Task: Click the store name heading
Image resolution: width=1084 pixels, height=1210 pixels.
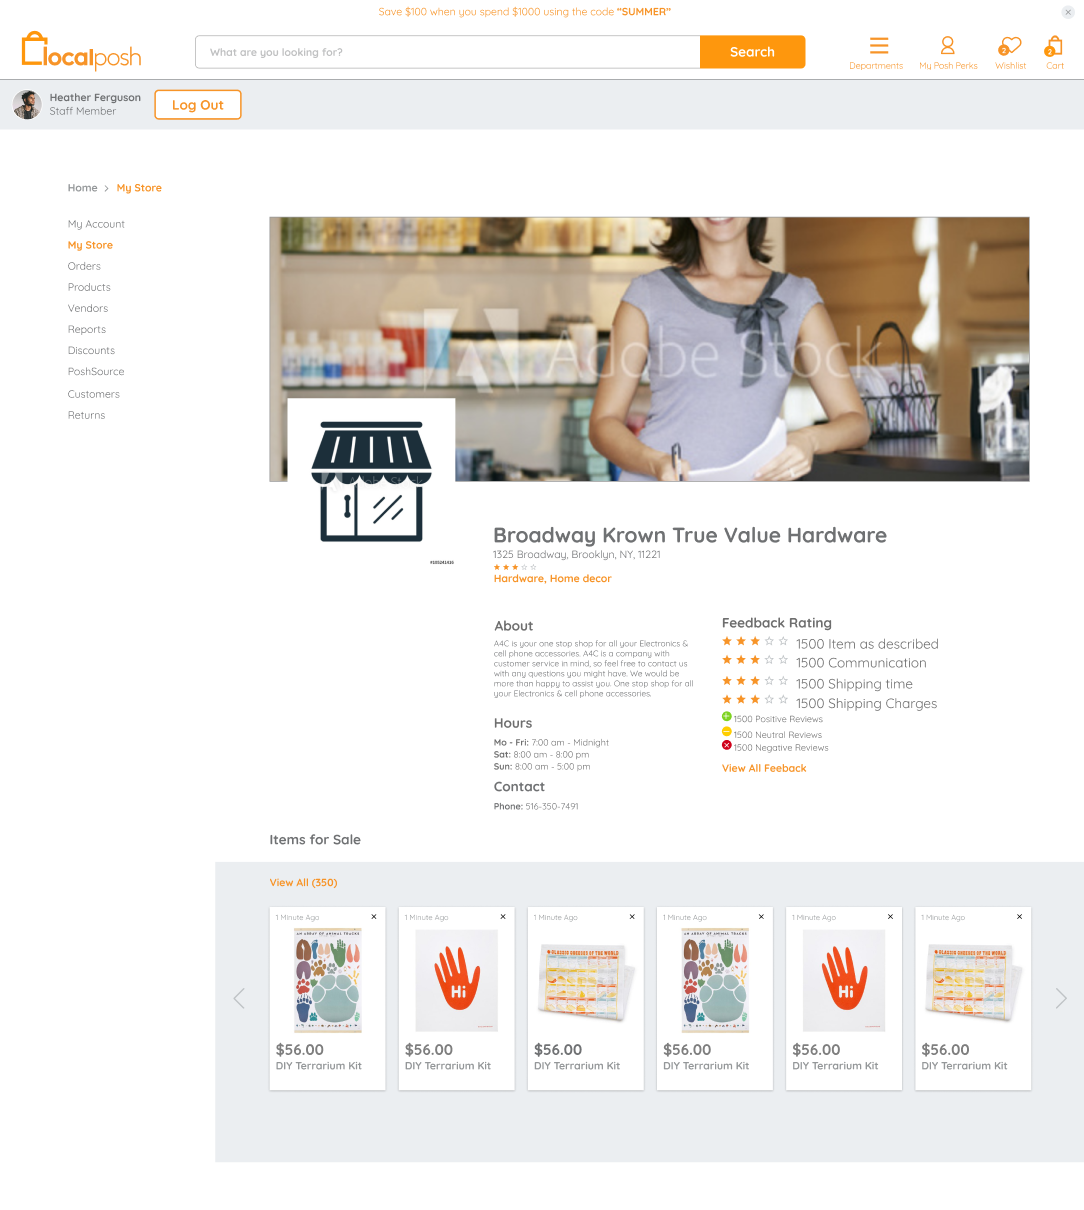Action: [x=690, y=535]
